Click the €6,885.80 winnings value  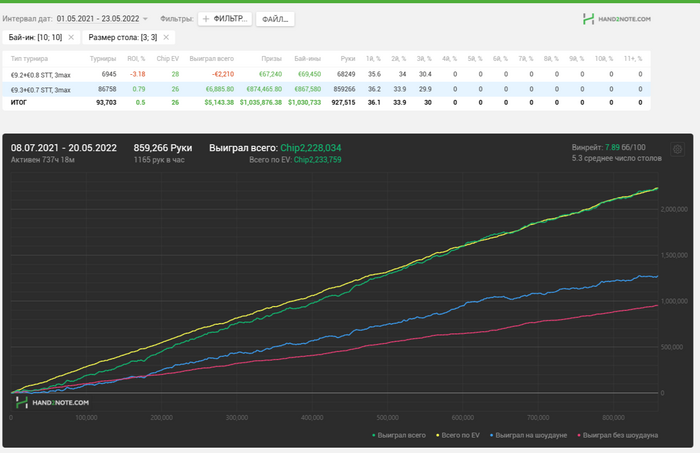[220, 89]
